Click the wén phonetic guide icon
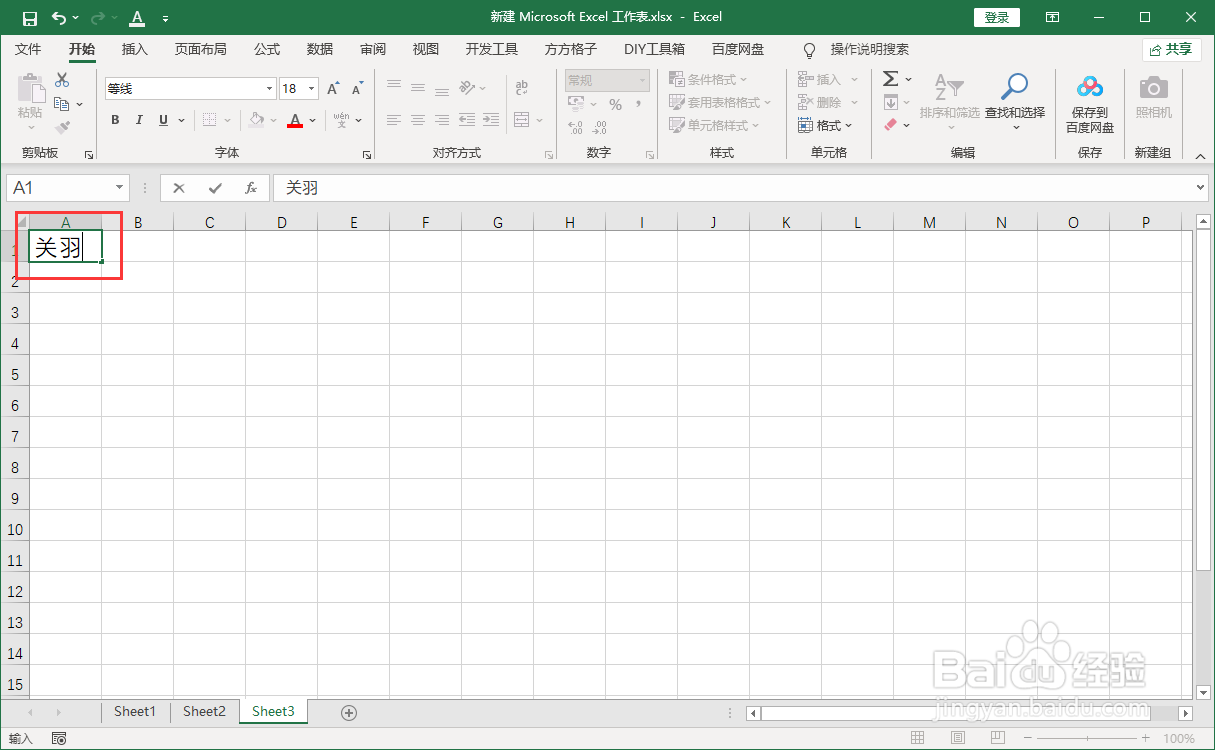The width and height of the screenshot is (1215, 750). (x=341, y=120)
